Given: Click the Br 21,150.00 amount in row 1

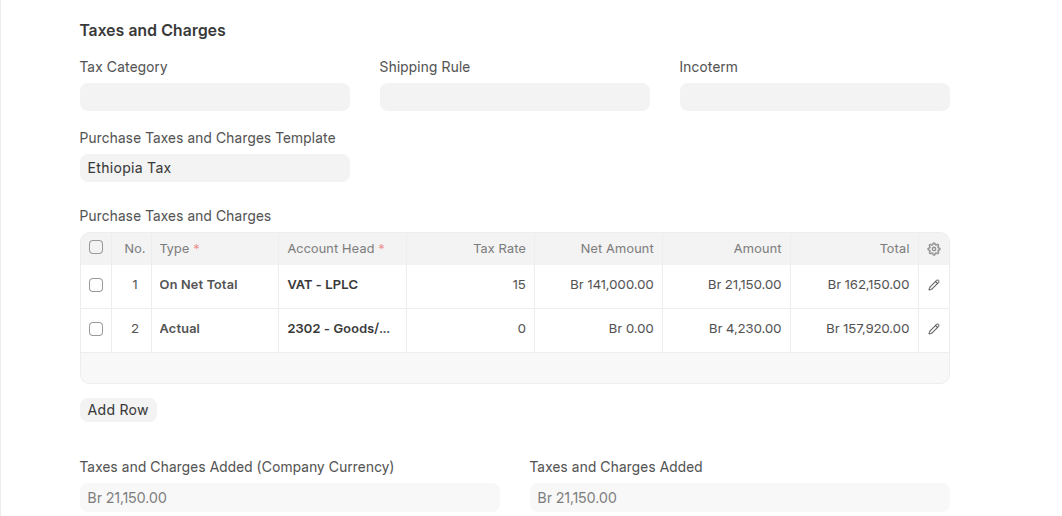Looking at the screenshot, I should (x=726, y=285).
